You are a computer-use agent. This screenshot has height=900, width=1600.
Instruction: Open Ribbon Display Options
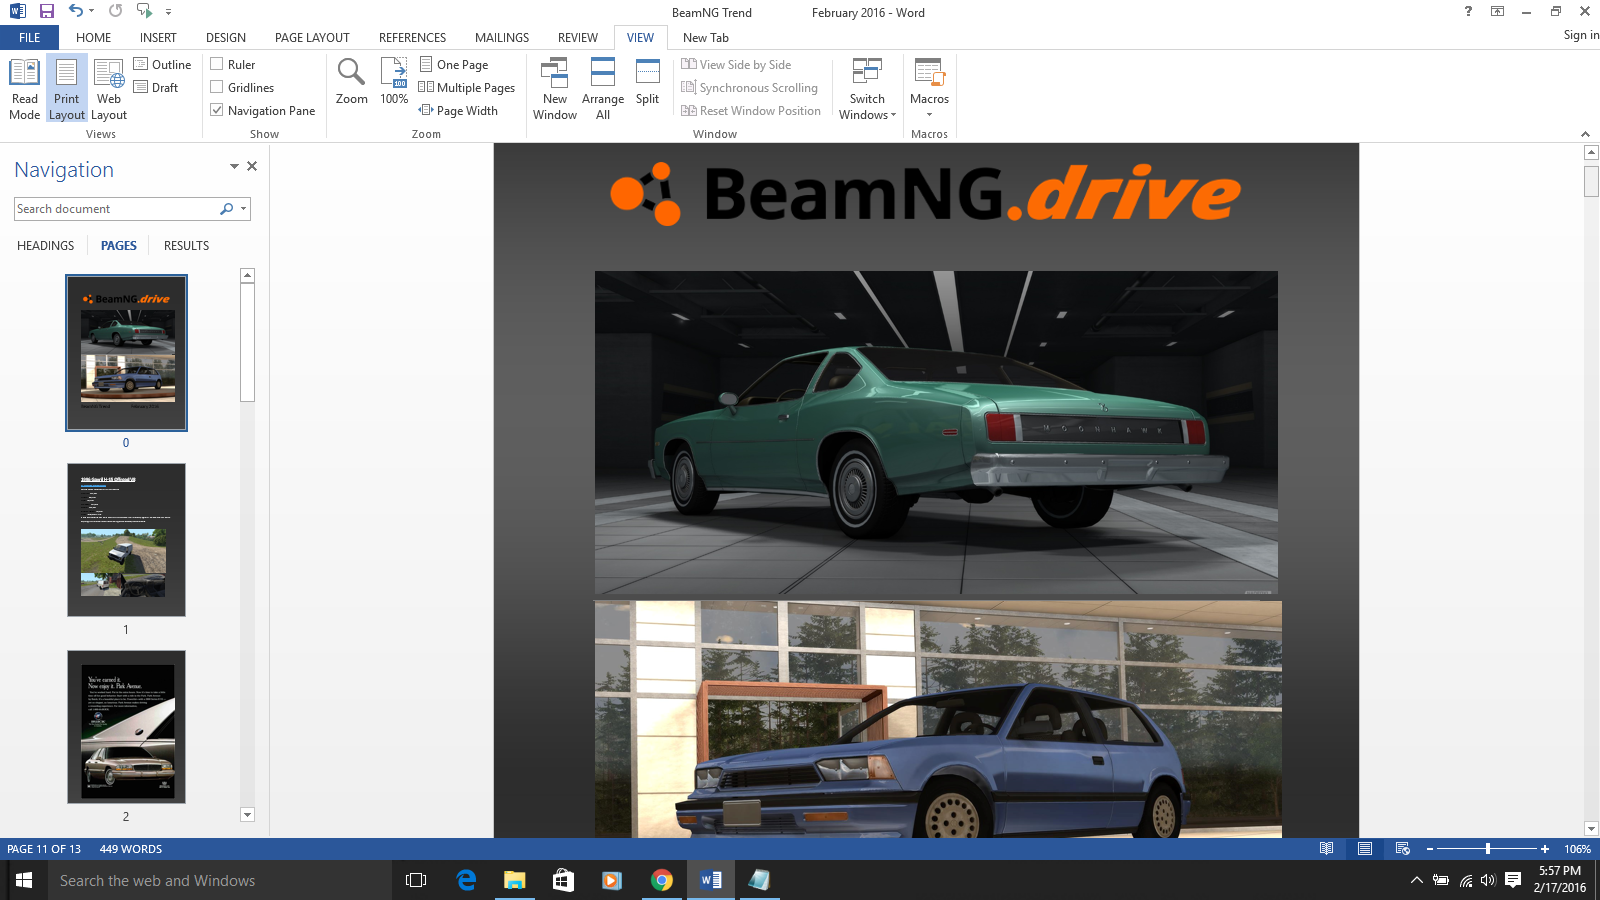tap(1497, 12)
